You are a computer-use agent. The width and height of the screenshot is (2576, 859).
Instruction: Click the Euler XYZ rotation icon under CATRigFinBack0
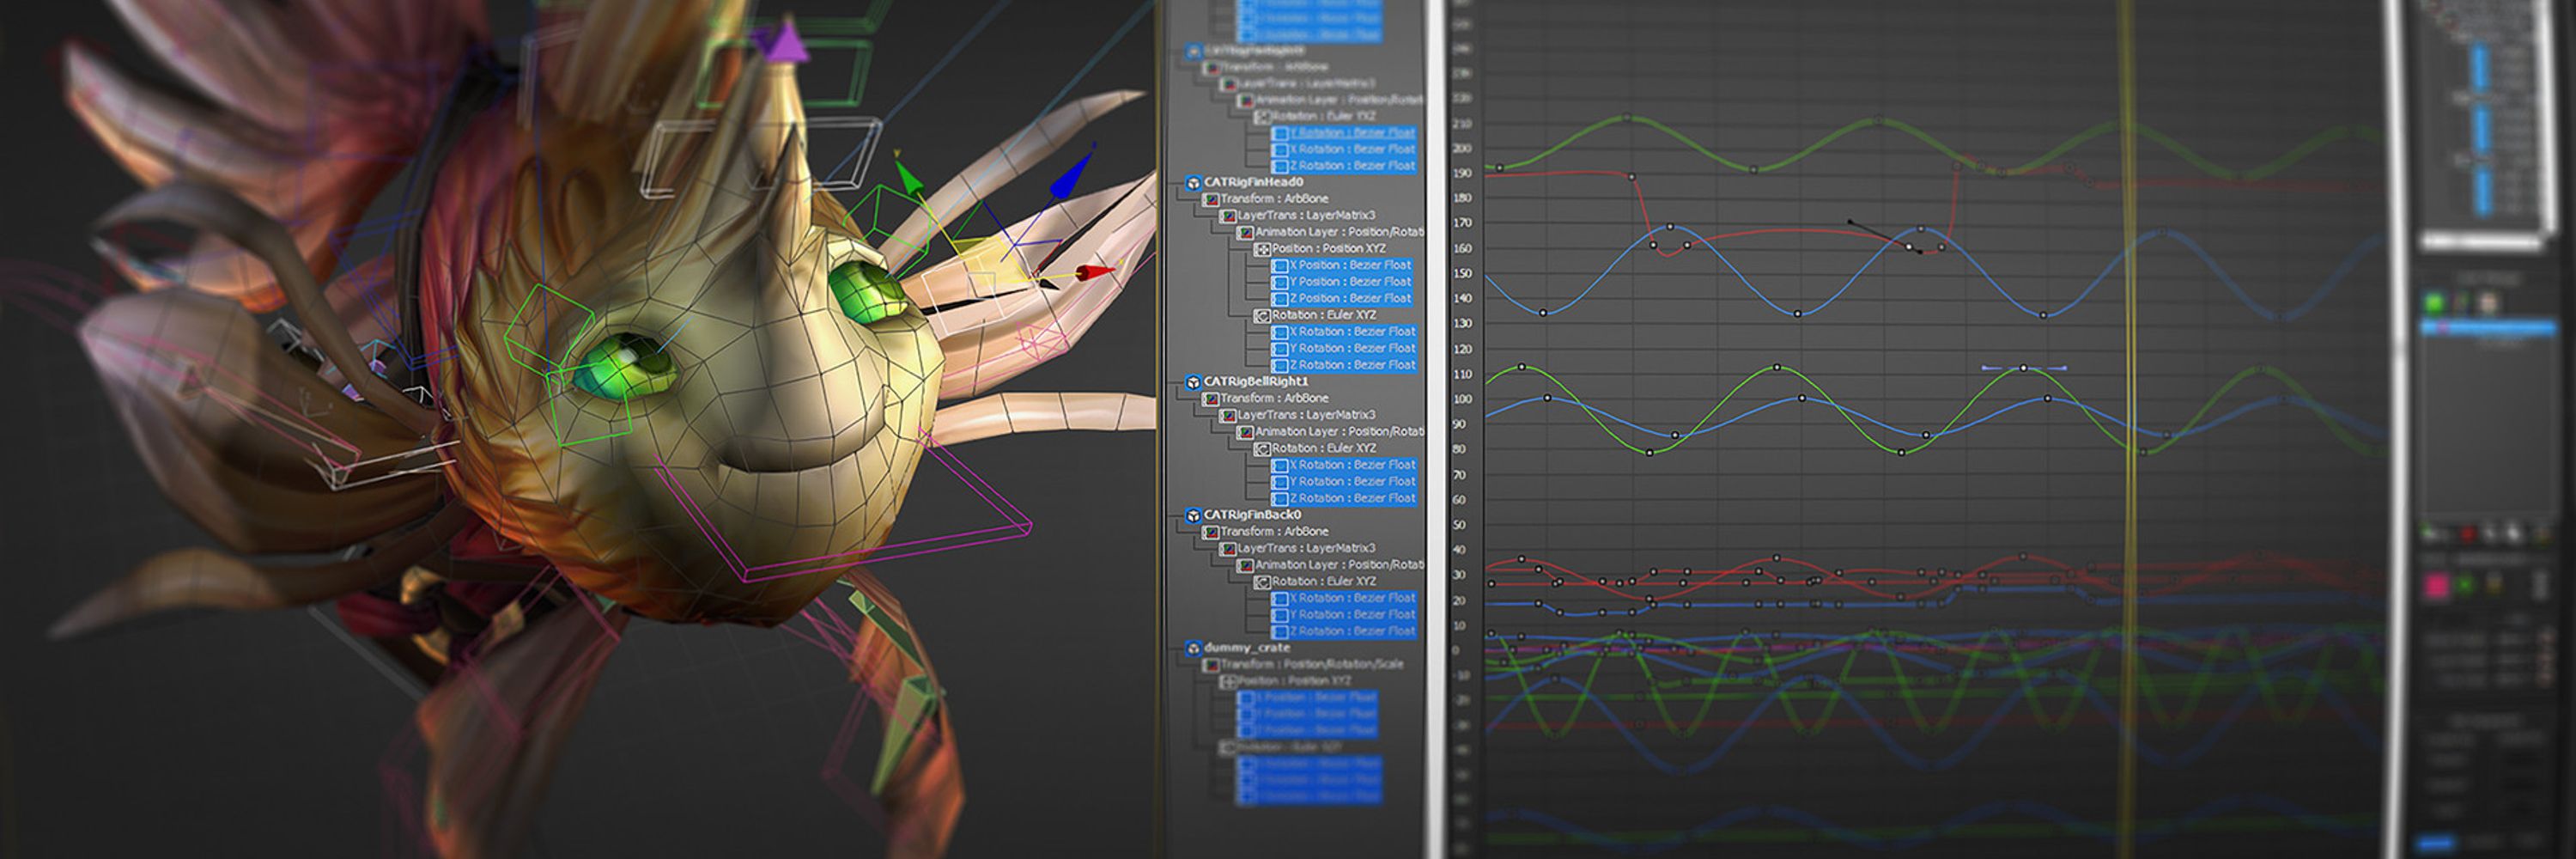click(1262, 582)
